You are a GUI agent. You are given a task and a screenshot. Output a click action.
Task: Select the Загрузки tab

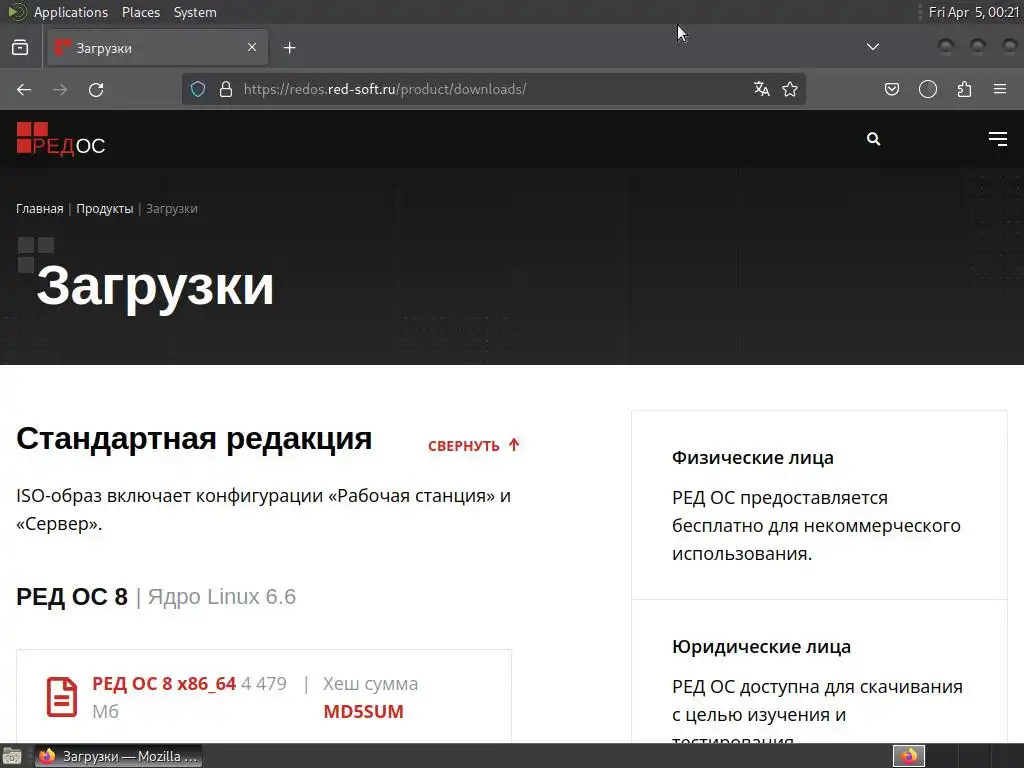[157, 48]
